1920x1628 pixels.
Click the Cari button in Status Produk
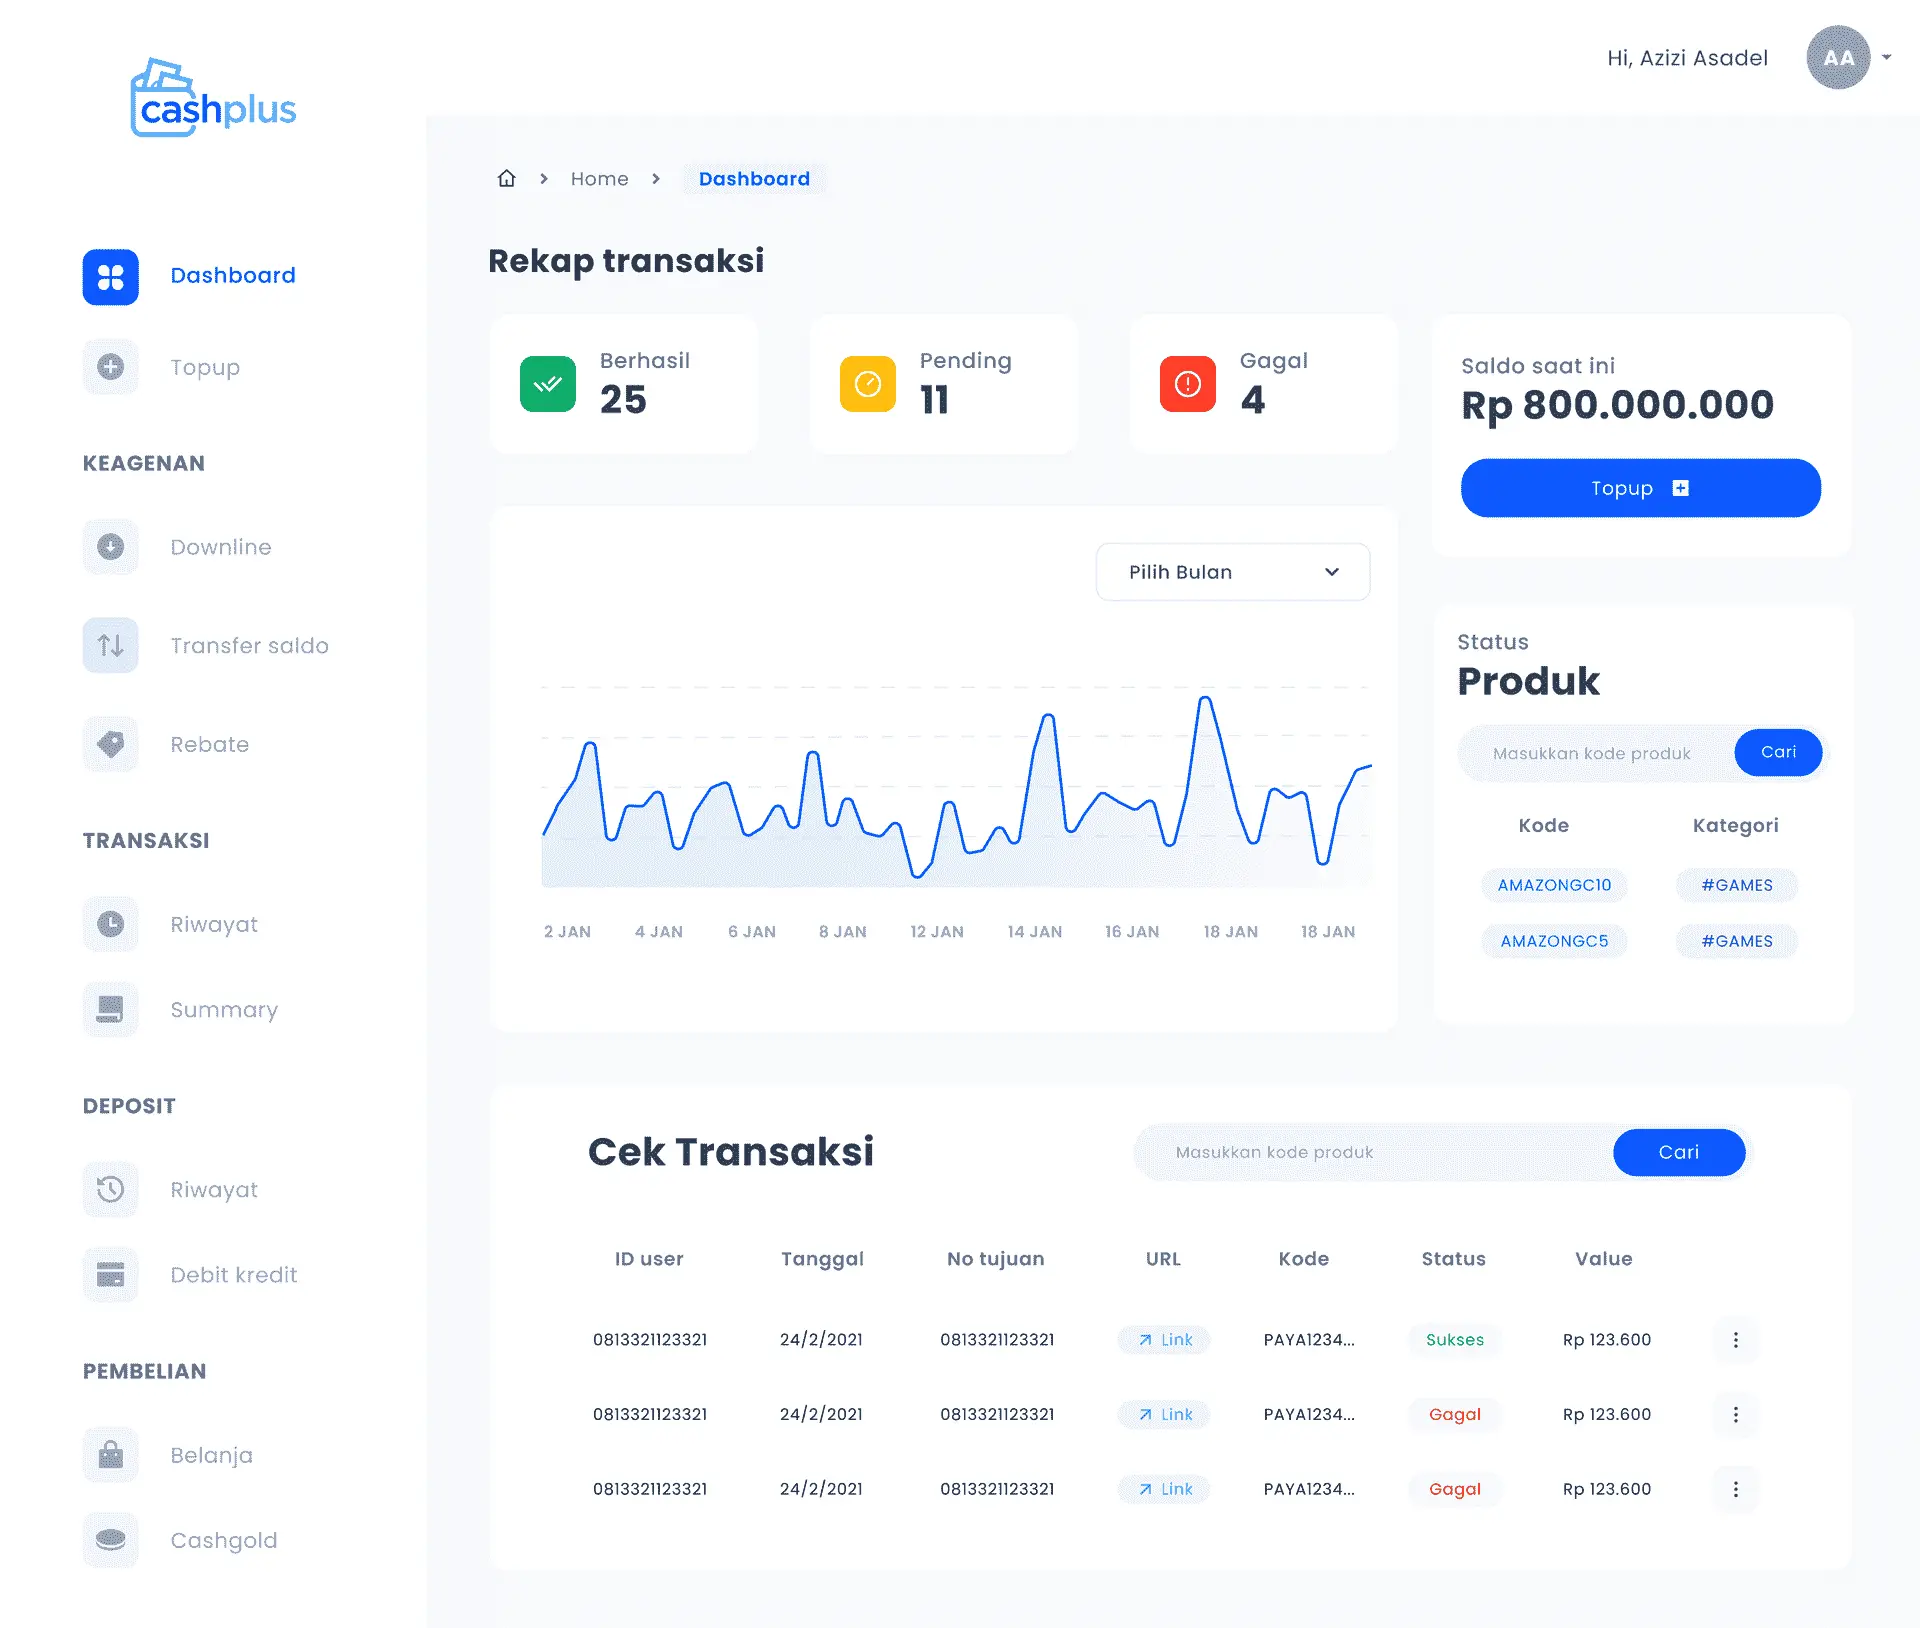(x=1776, y=751)
